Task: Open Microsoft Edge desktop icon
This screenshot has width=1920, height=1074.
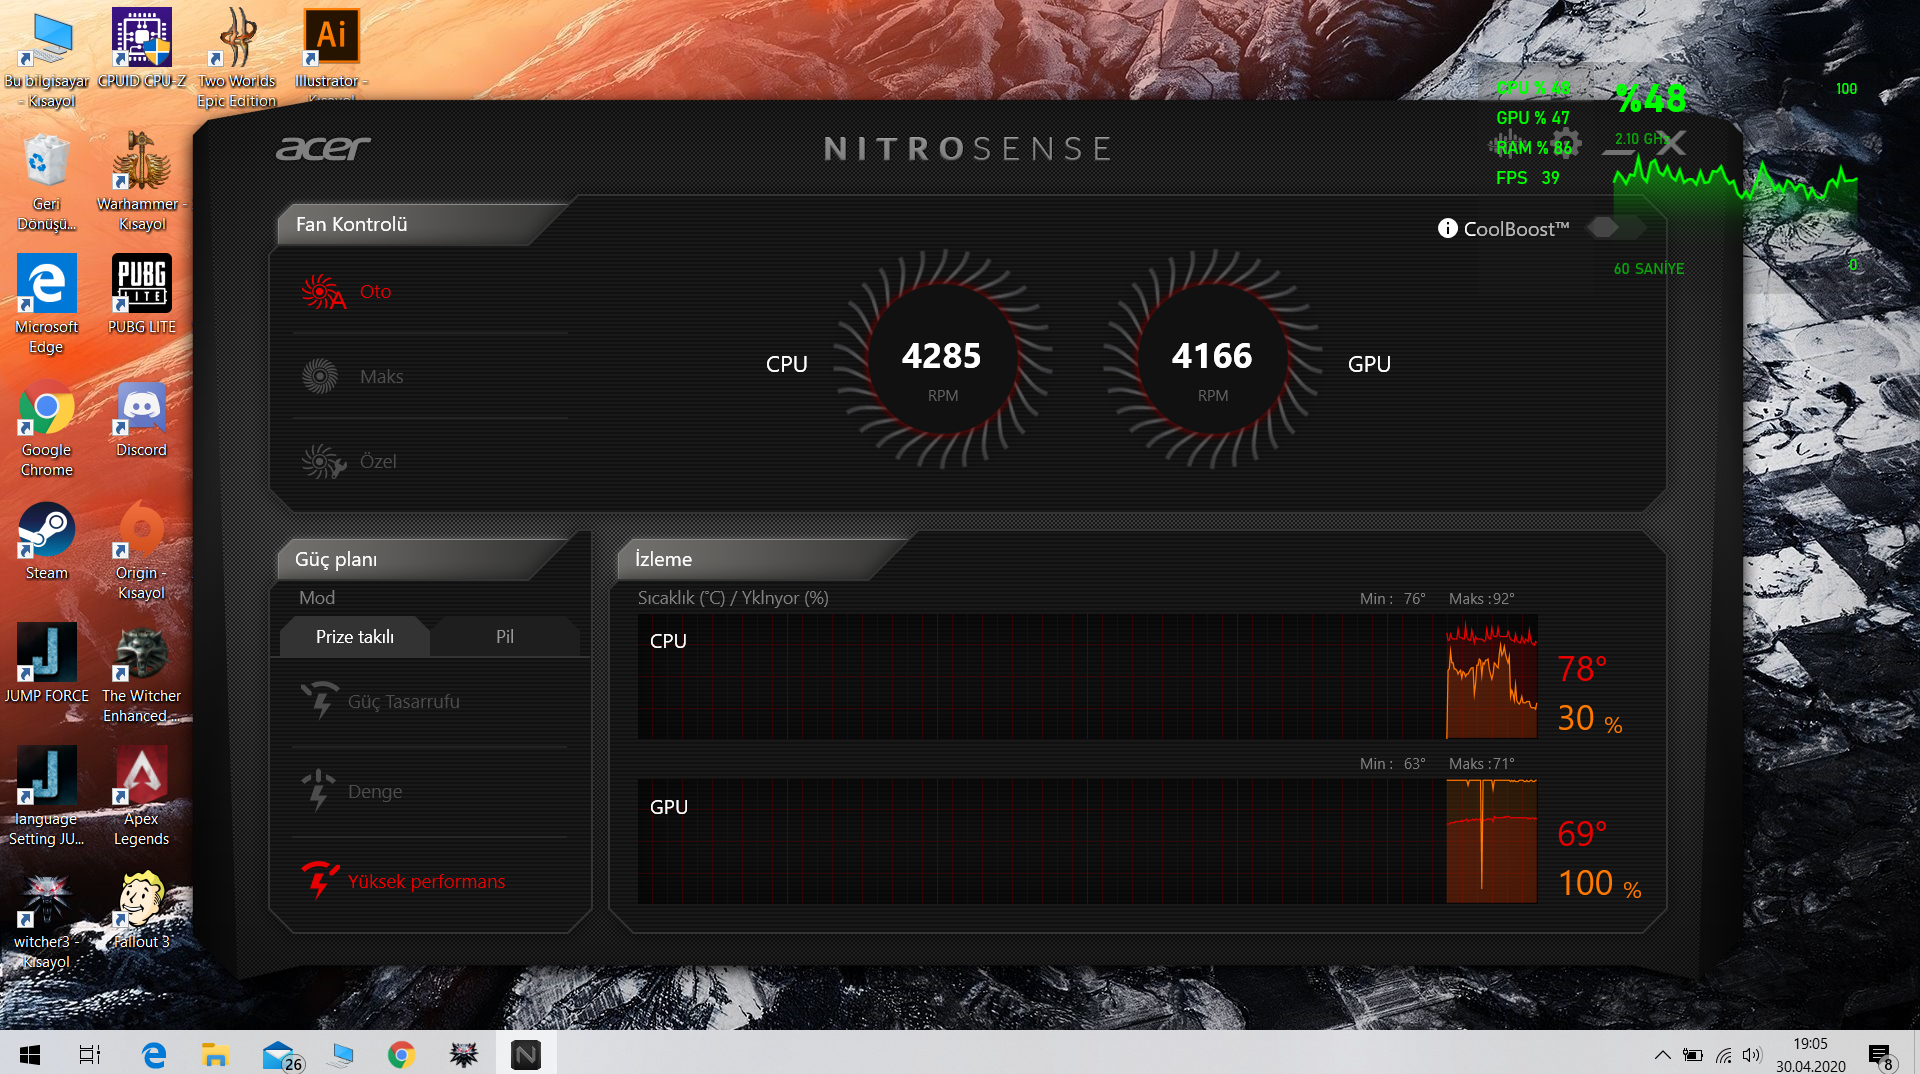Action: click(47, 305)
